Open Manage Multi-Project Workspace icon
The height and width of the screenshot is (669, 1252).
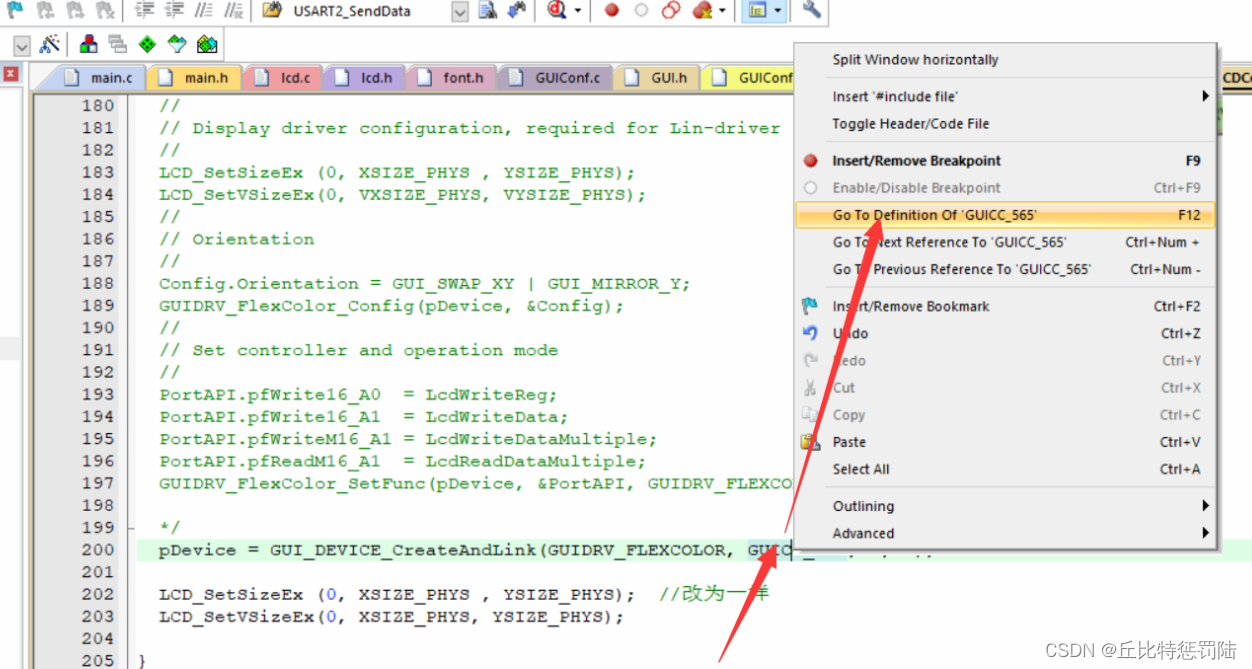click(x=117, y=44)
